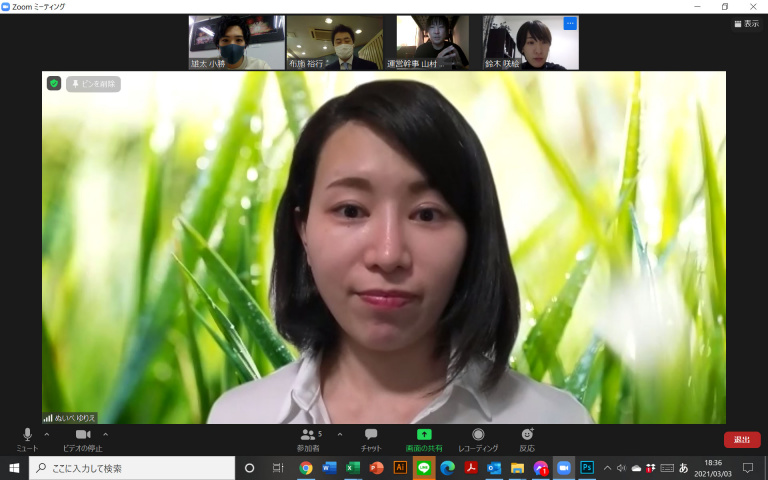
Task: Start recording with the レコーディング button
Action: click(x=478, y=435)
